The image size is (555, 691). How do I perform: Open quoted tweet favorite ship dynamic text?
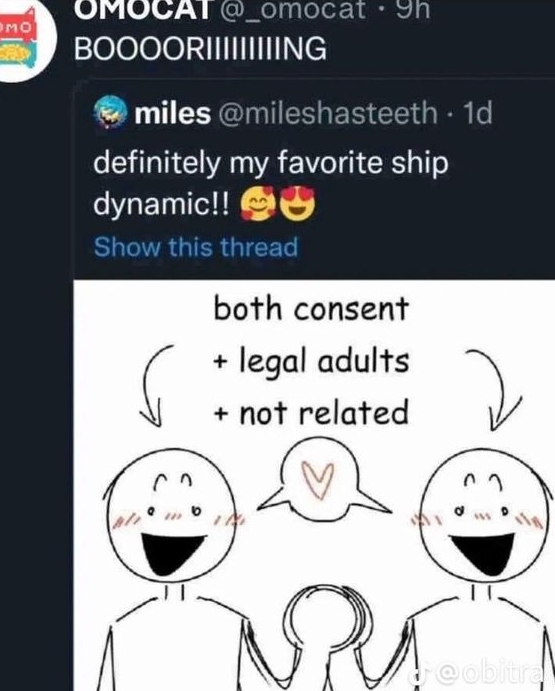tap(271, 183)
